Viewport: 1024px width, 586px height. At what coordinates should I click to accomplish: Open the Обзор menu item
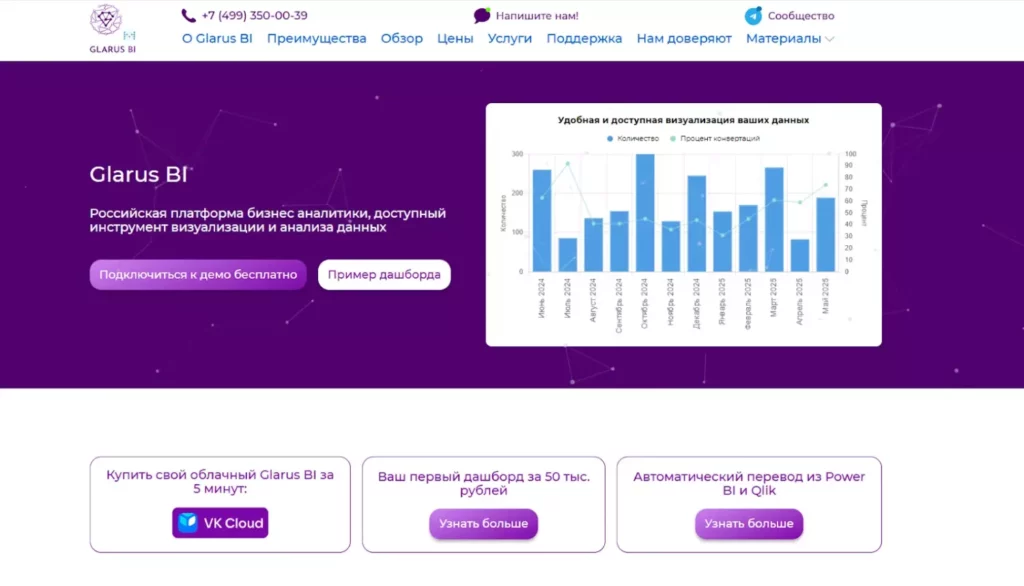tap(402, 39)
